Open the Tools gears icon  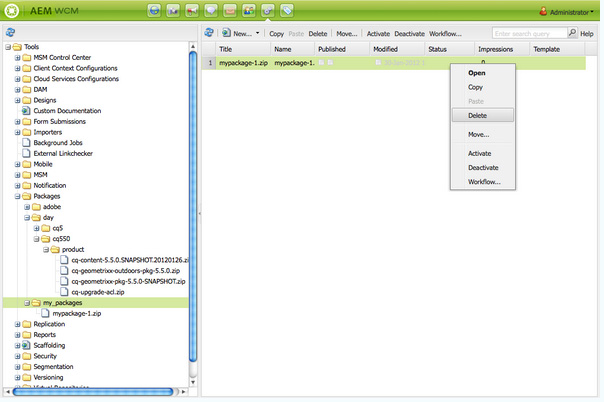coord(268,10)
